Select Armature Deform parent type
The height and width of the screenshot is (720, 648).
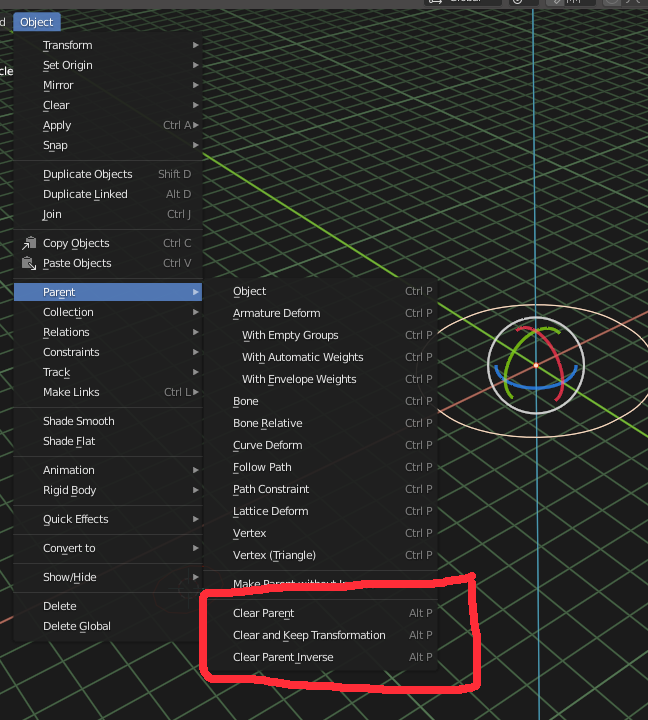point(321,313)
